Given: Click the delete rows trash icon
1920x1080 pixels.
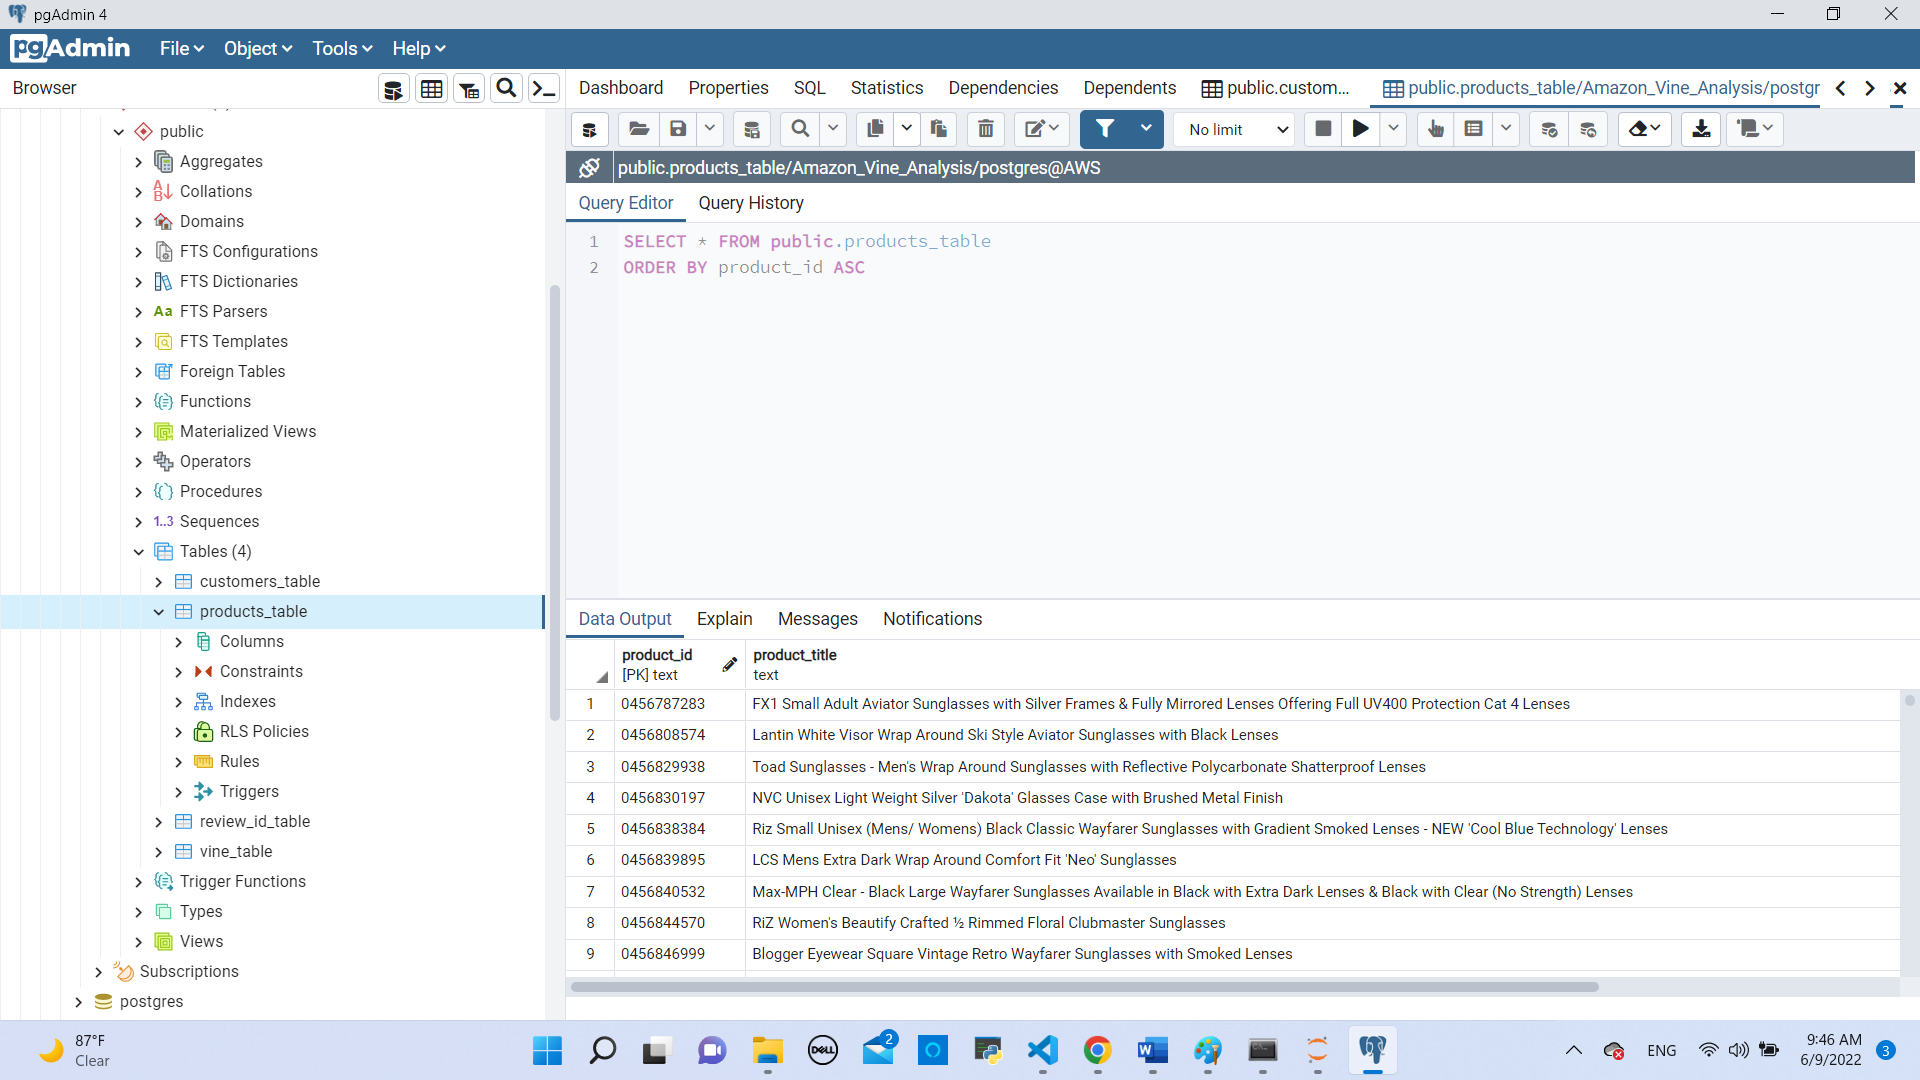Looking at the screenshot, I should [x=985, y=129].
